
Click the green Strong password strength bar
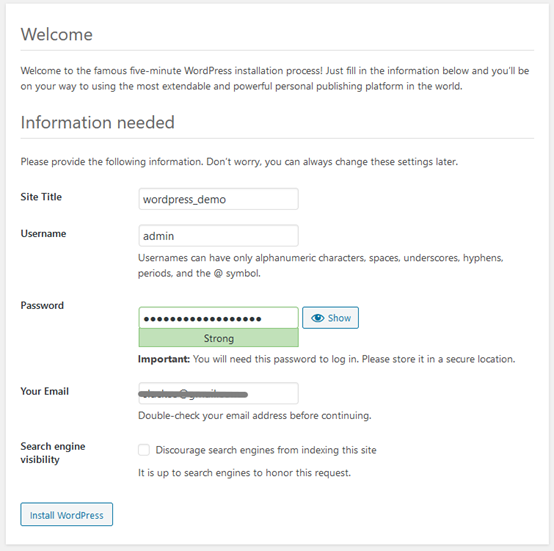pos(218,338)
